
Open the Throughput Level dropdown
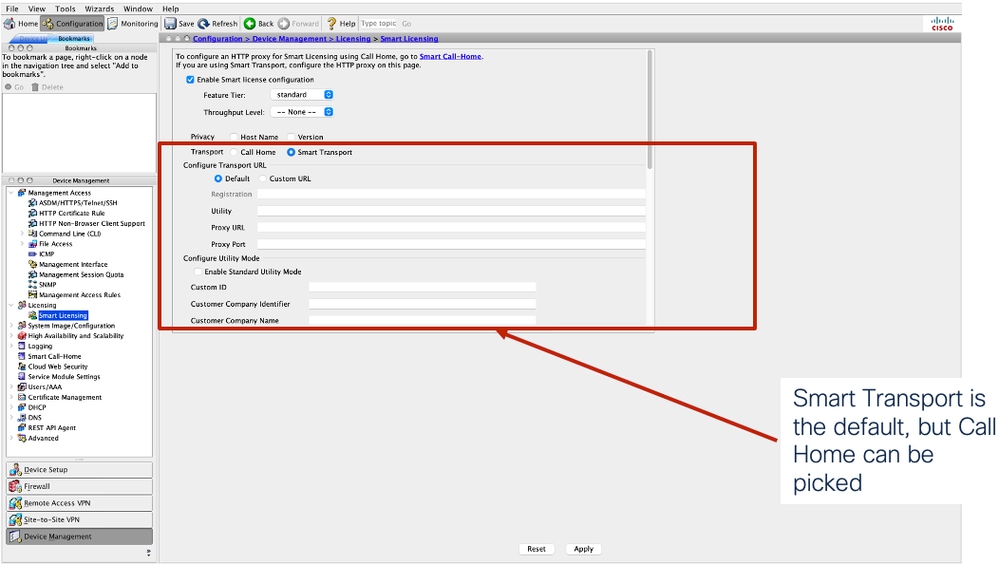click(302, 112)
